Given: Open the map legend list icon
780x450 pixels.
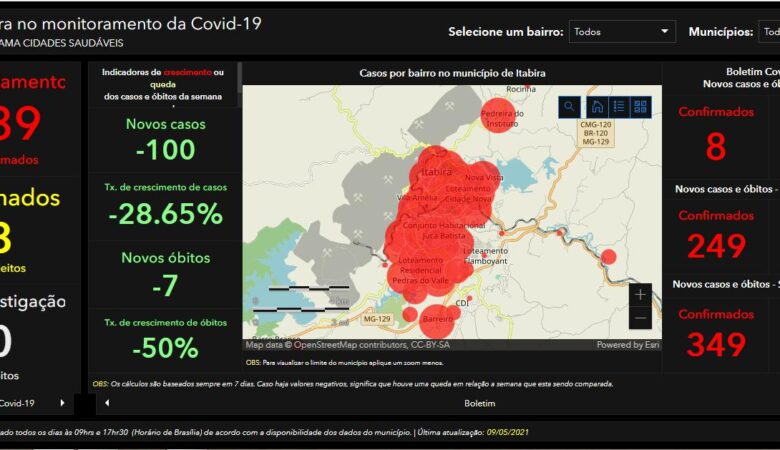Looking at the screenshot, I should tap(618, 106).
